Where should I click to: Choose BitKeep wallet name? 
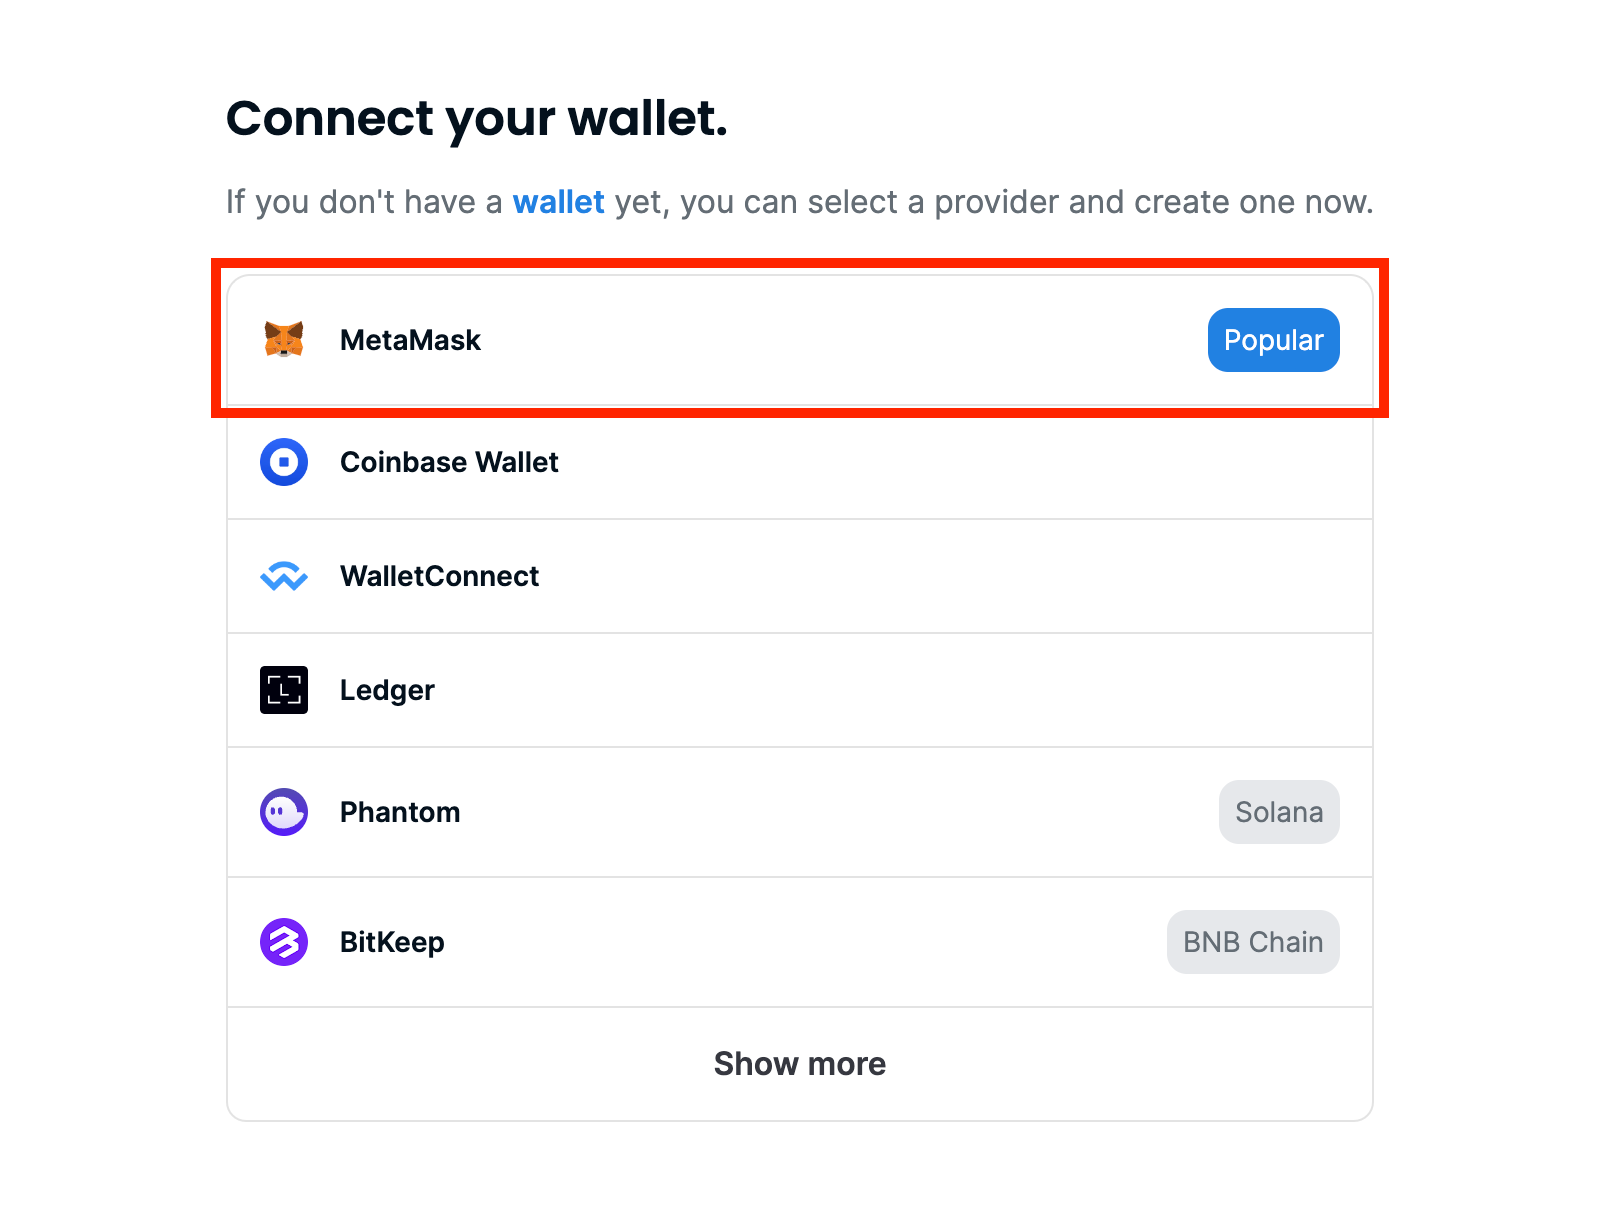(x=392, y=943)
